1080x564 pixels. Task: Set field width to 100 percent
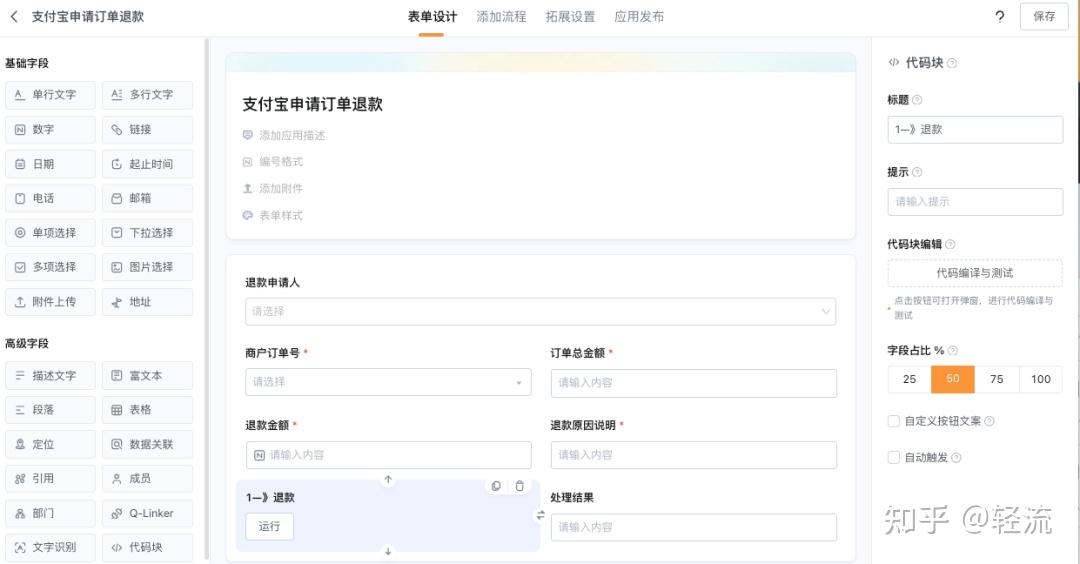point(1041,379)
